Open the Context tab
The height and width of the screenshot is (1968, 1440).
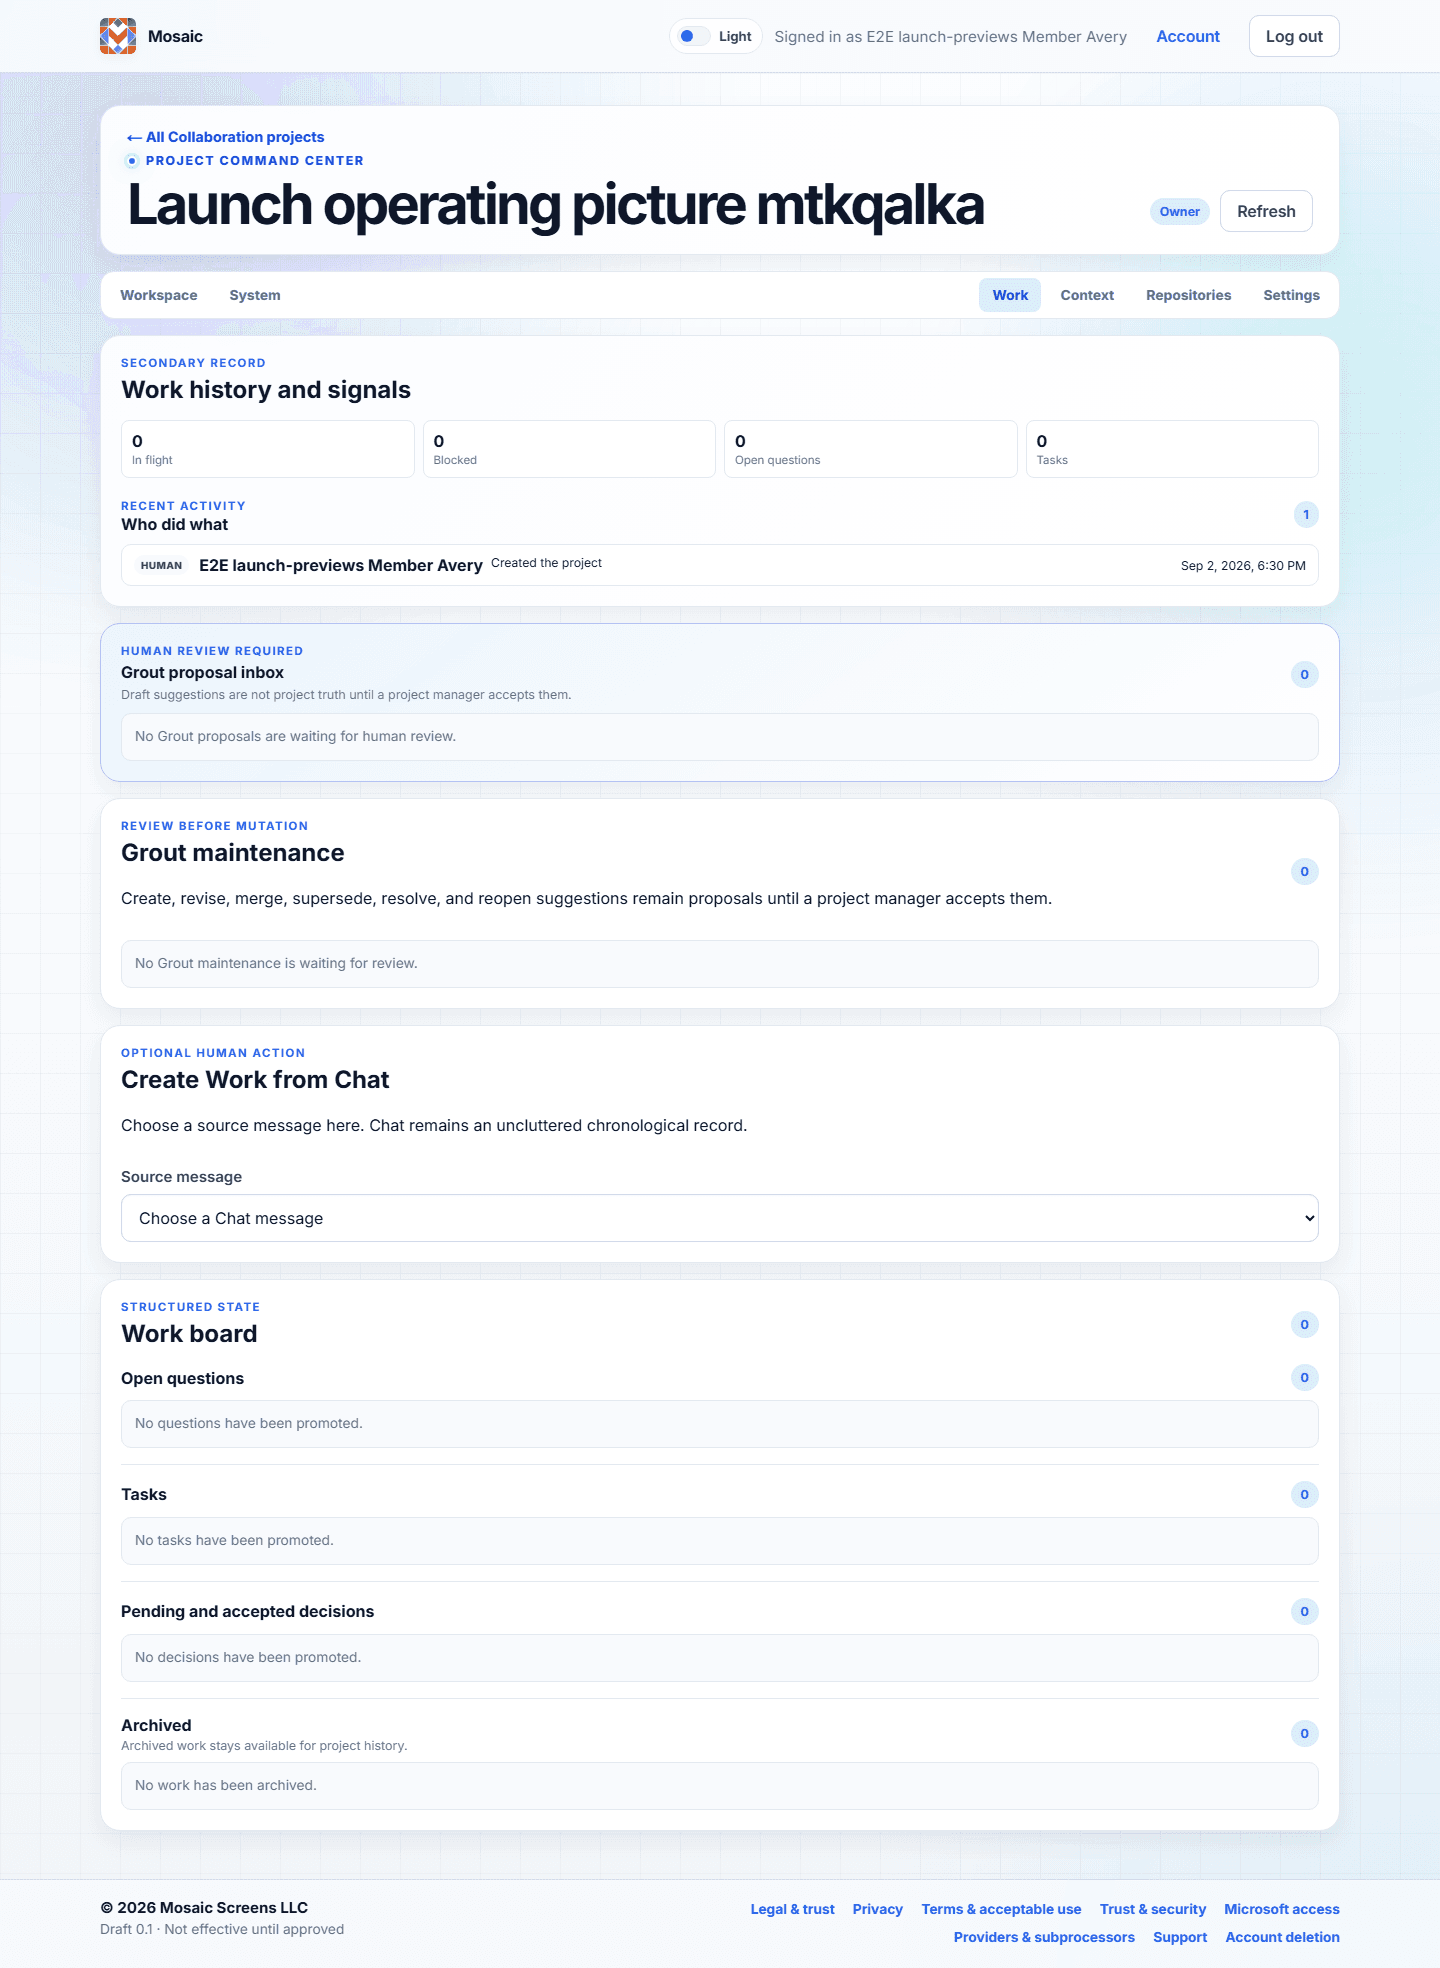(x=1087, y=295)
